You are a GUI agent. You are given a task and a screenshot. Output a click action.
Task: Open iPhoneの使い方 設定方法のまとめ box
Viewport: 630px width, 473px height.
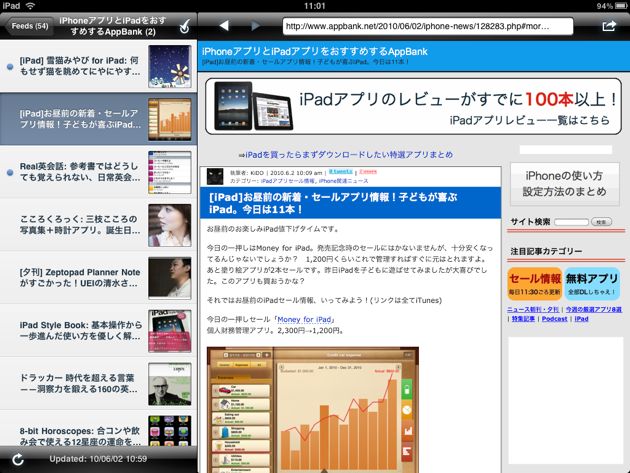pos(565,184)
